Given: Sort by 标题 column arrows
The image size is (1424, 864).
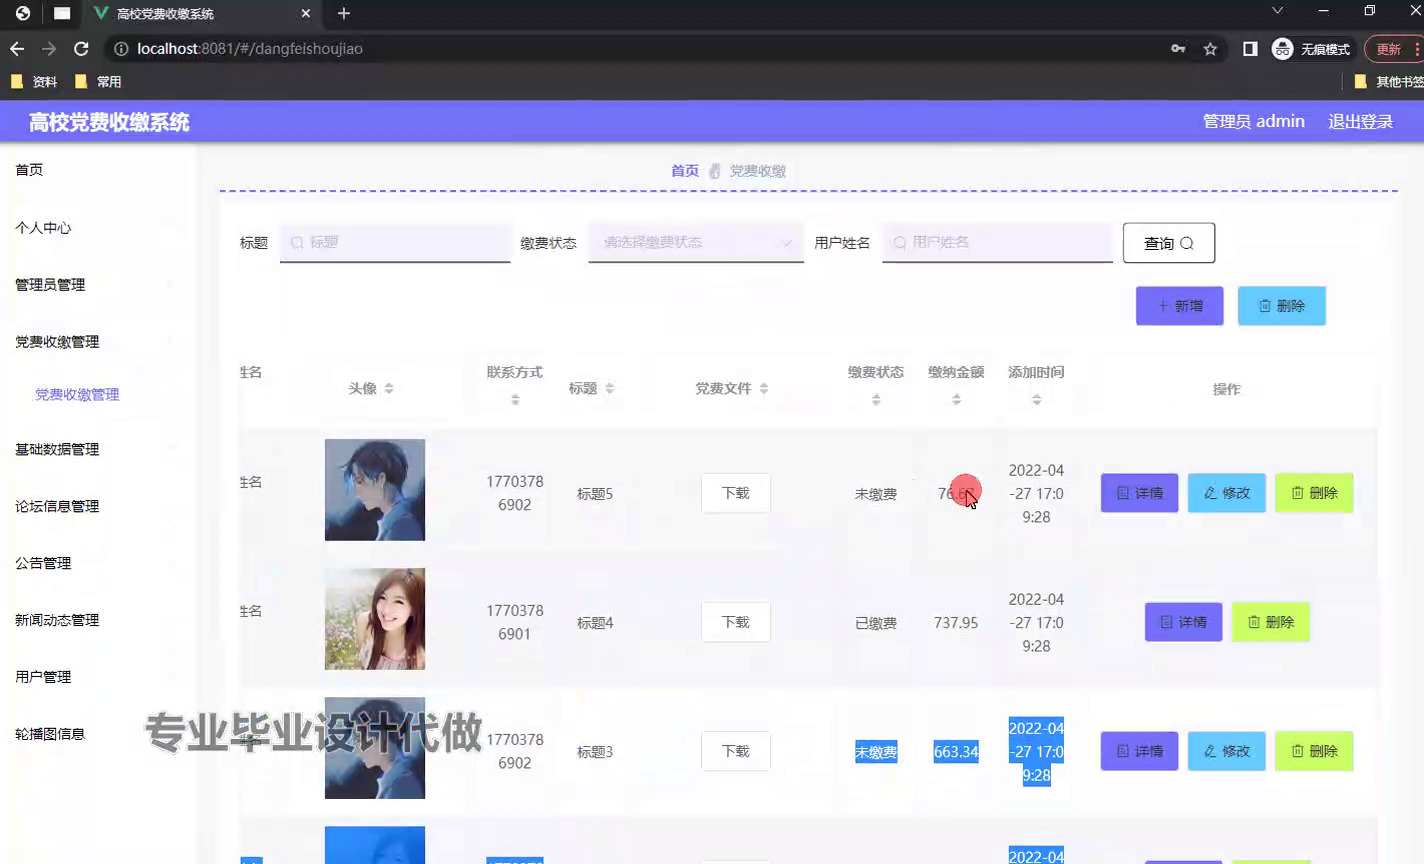Looking at the screenshot, I should pos(609,388).
